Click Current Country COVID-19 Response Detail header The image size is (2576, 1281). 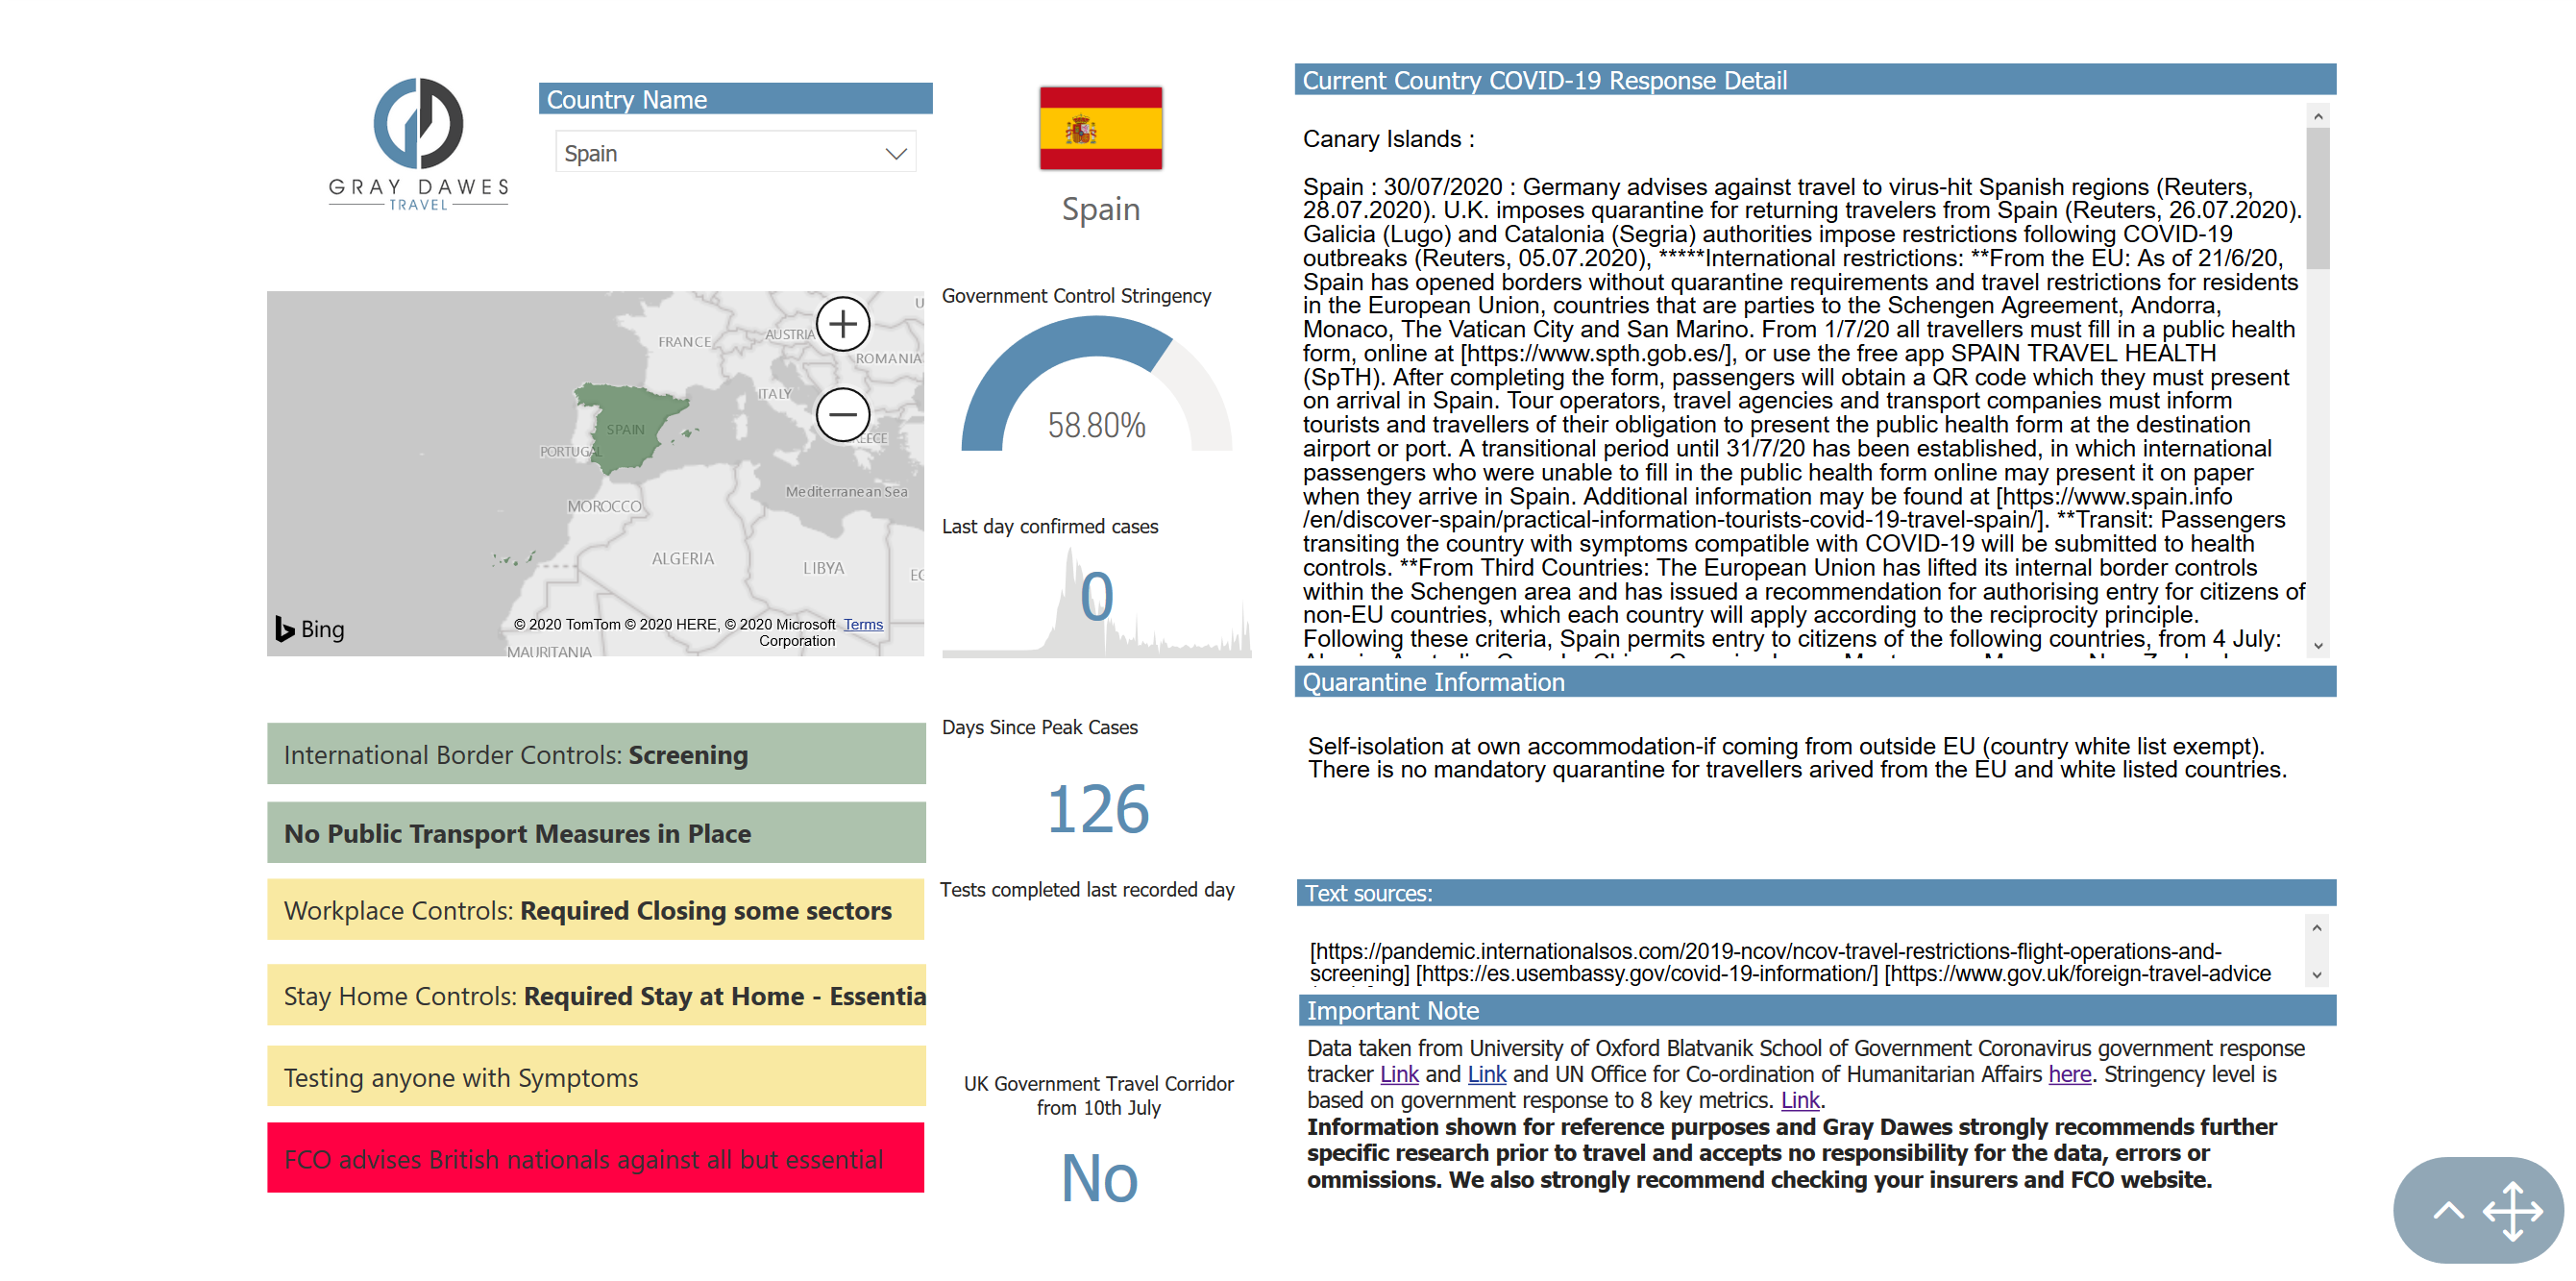[x=1815, y=80]
